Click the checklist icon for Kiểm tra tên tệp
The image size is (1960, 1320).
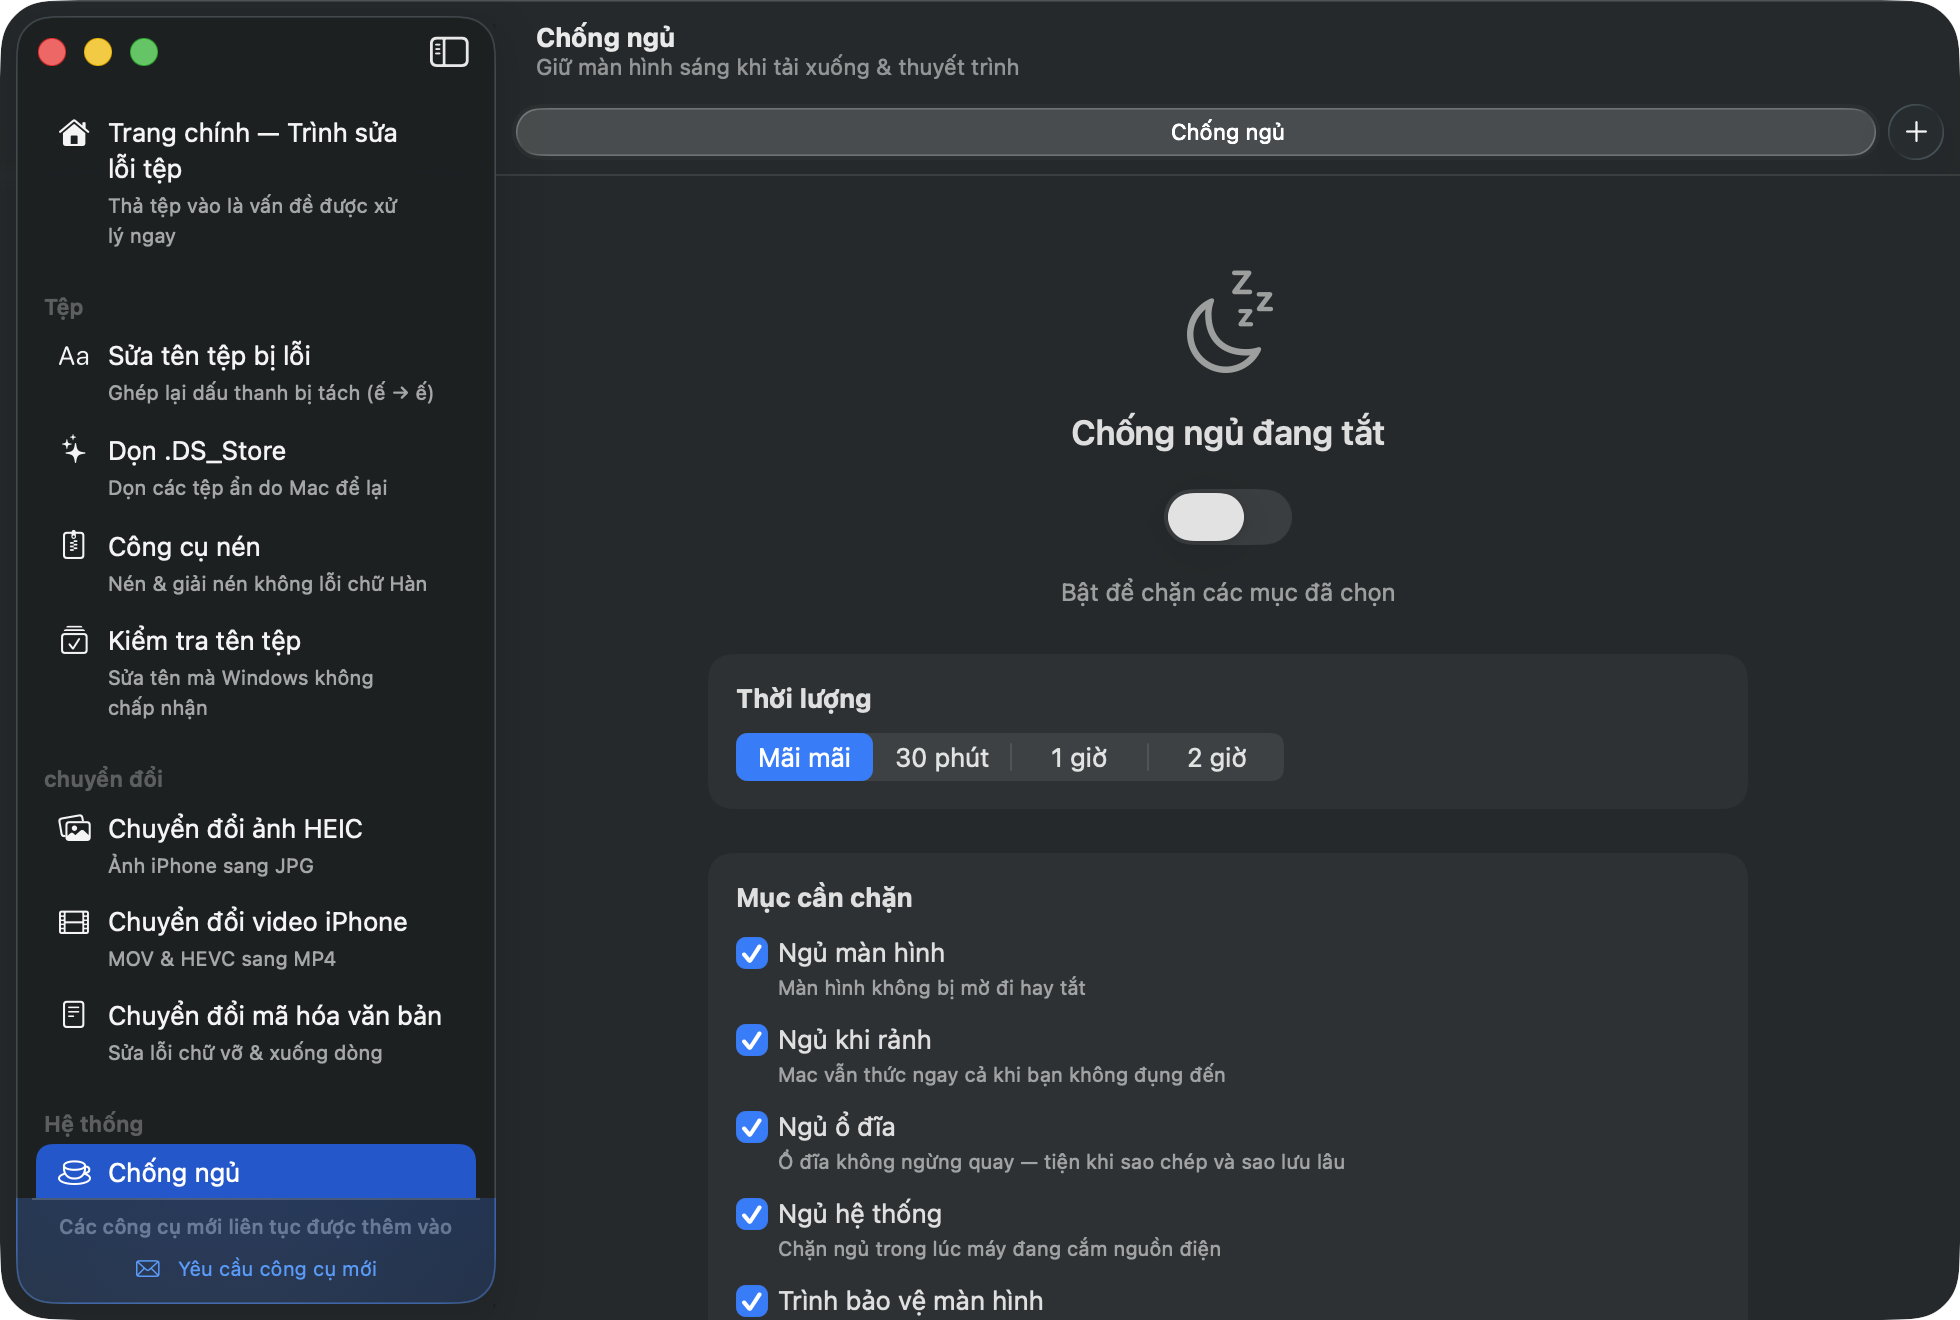pos(74,640)
